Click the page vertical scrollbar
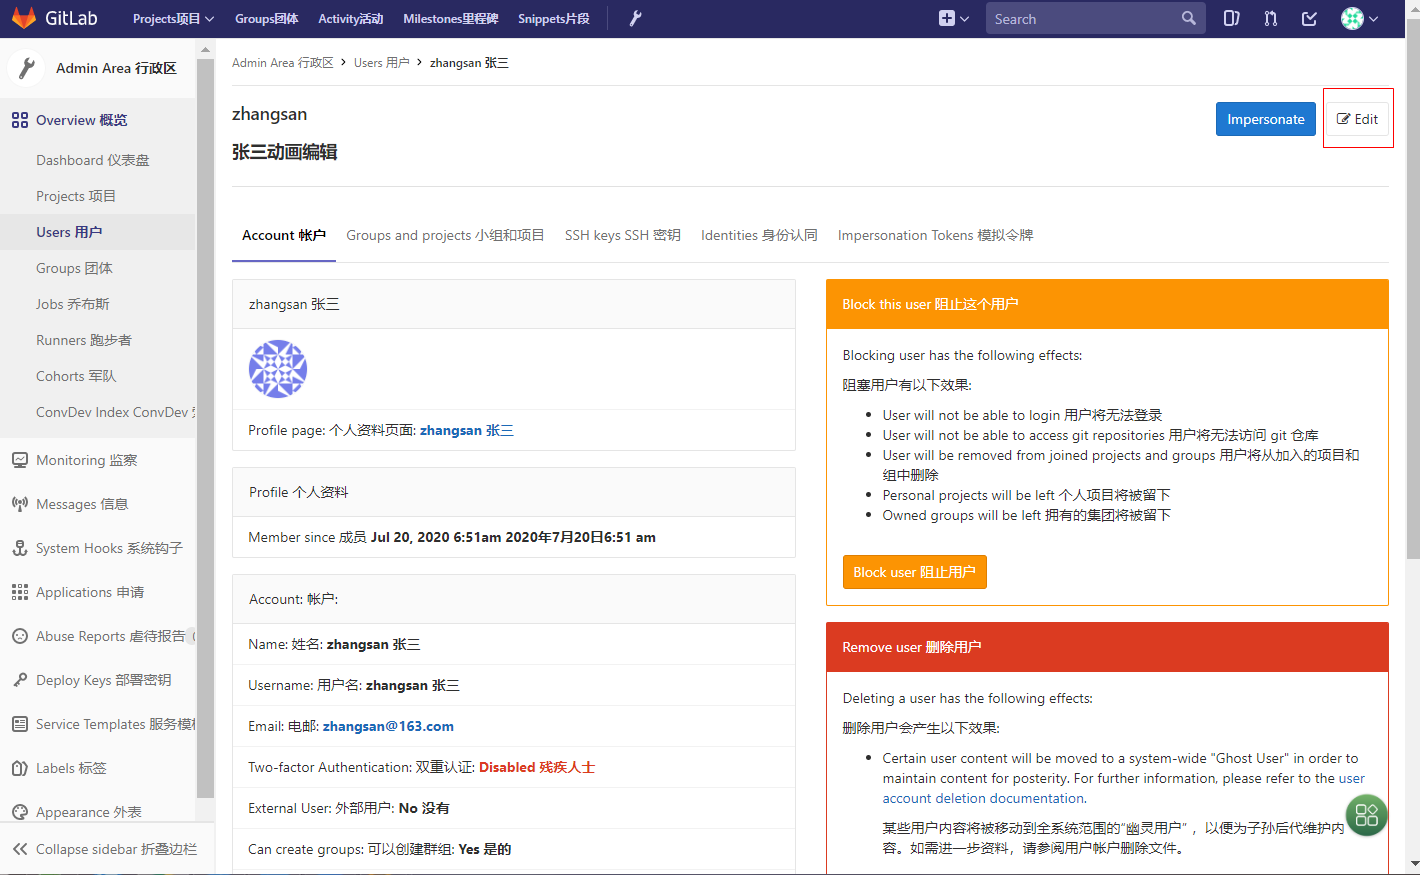Viewport: 1420px width, 875px height. [1412, 290]
